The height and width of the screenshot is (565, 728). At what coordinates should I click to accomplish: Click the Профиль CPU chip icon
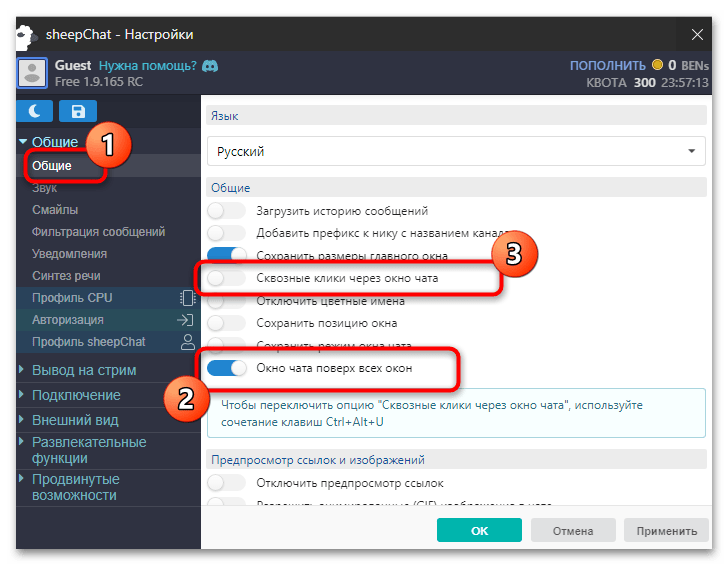(x=187, y=298)
